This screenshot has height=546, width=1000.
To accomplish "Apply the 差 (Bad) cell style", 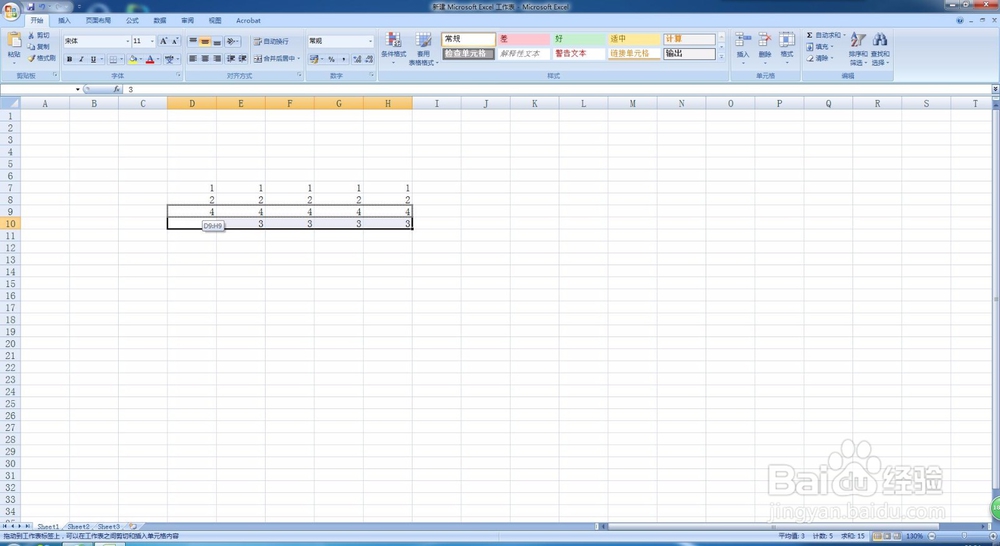I will (523, 39).
